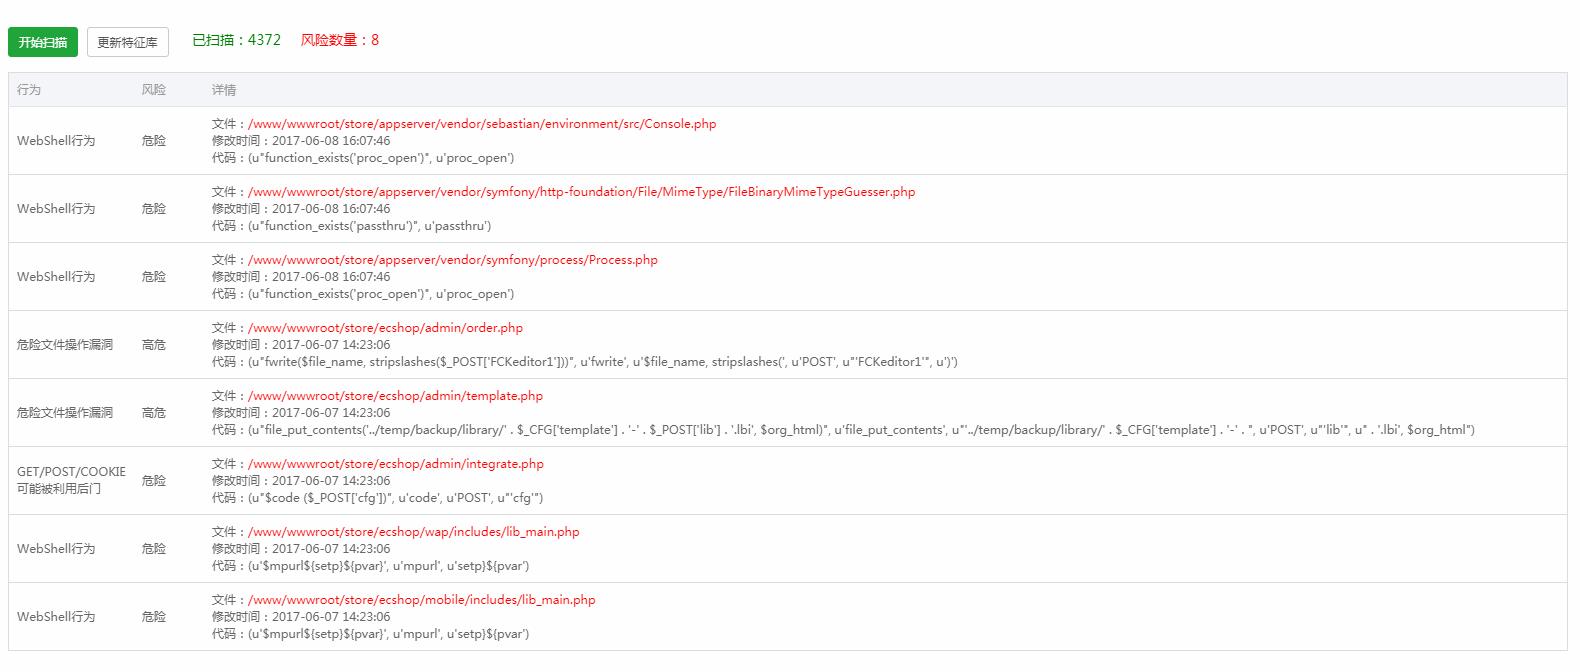The width and height of the screenshot is (1580, 672).
Task: Open the Process.php file path link
Action: pos(453,260)
